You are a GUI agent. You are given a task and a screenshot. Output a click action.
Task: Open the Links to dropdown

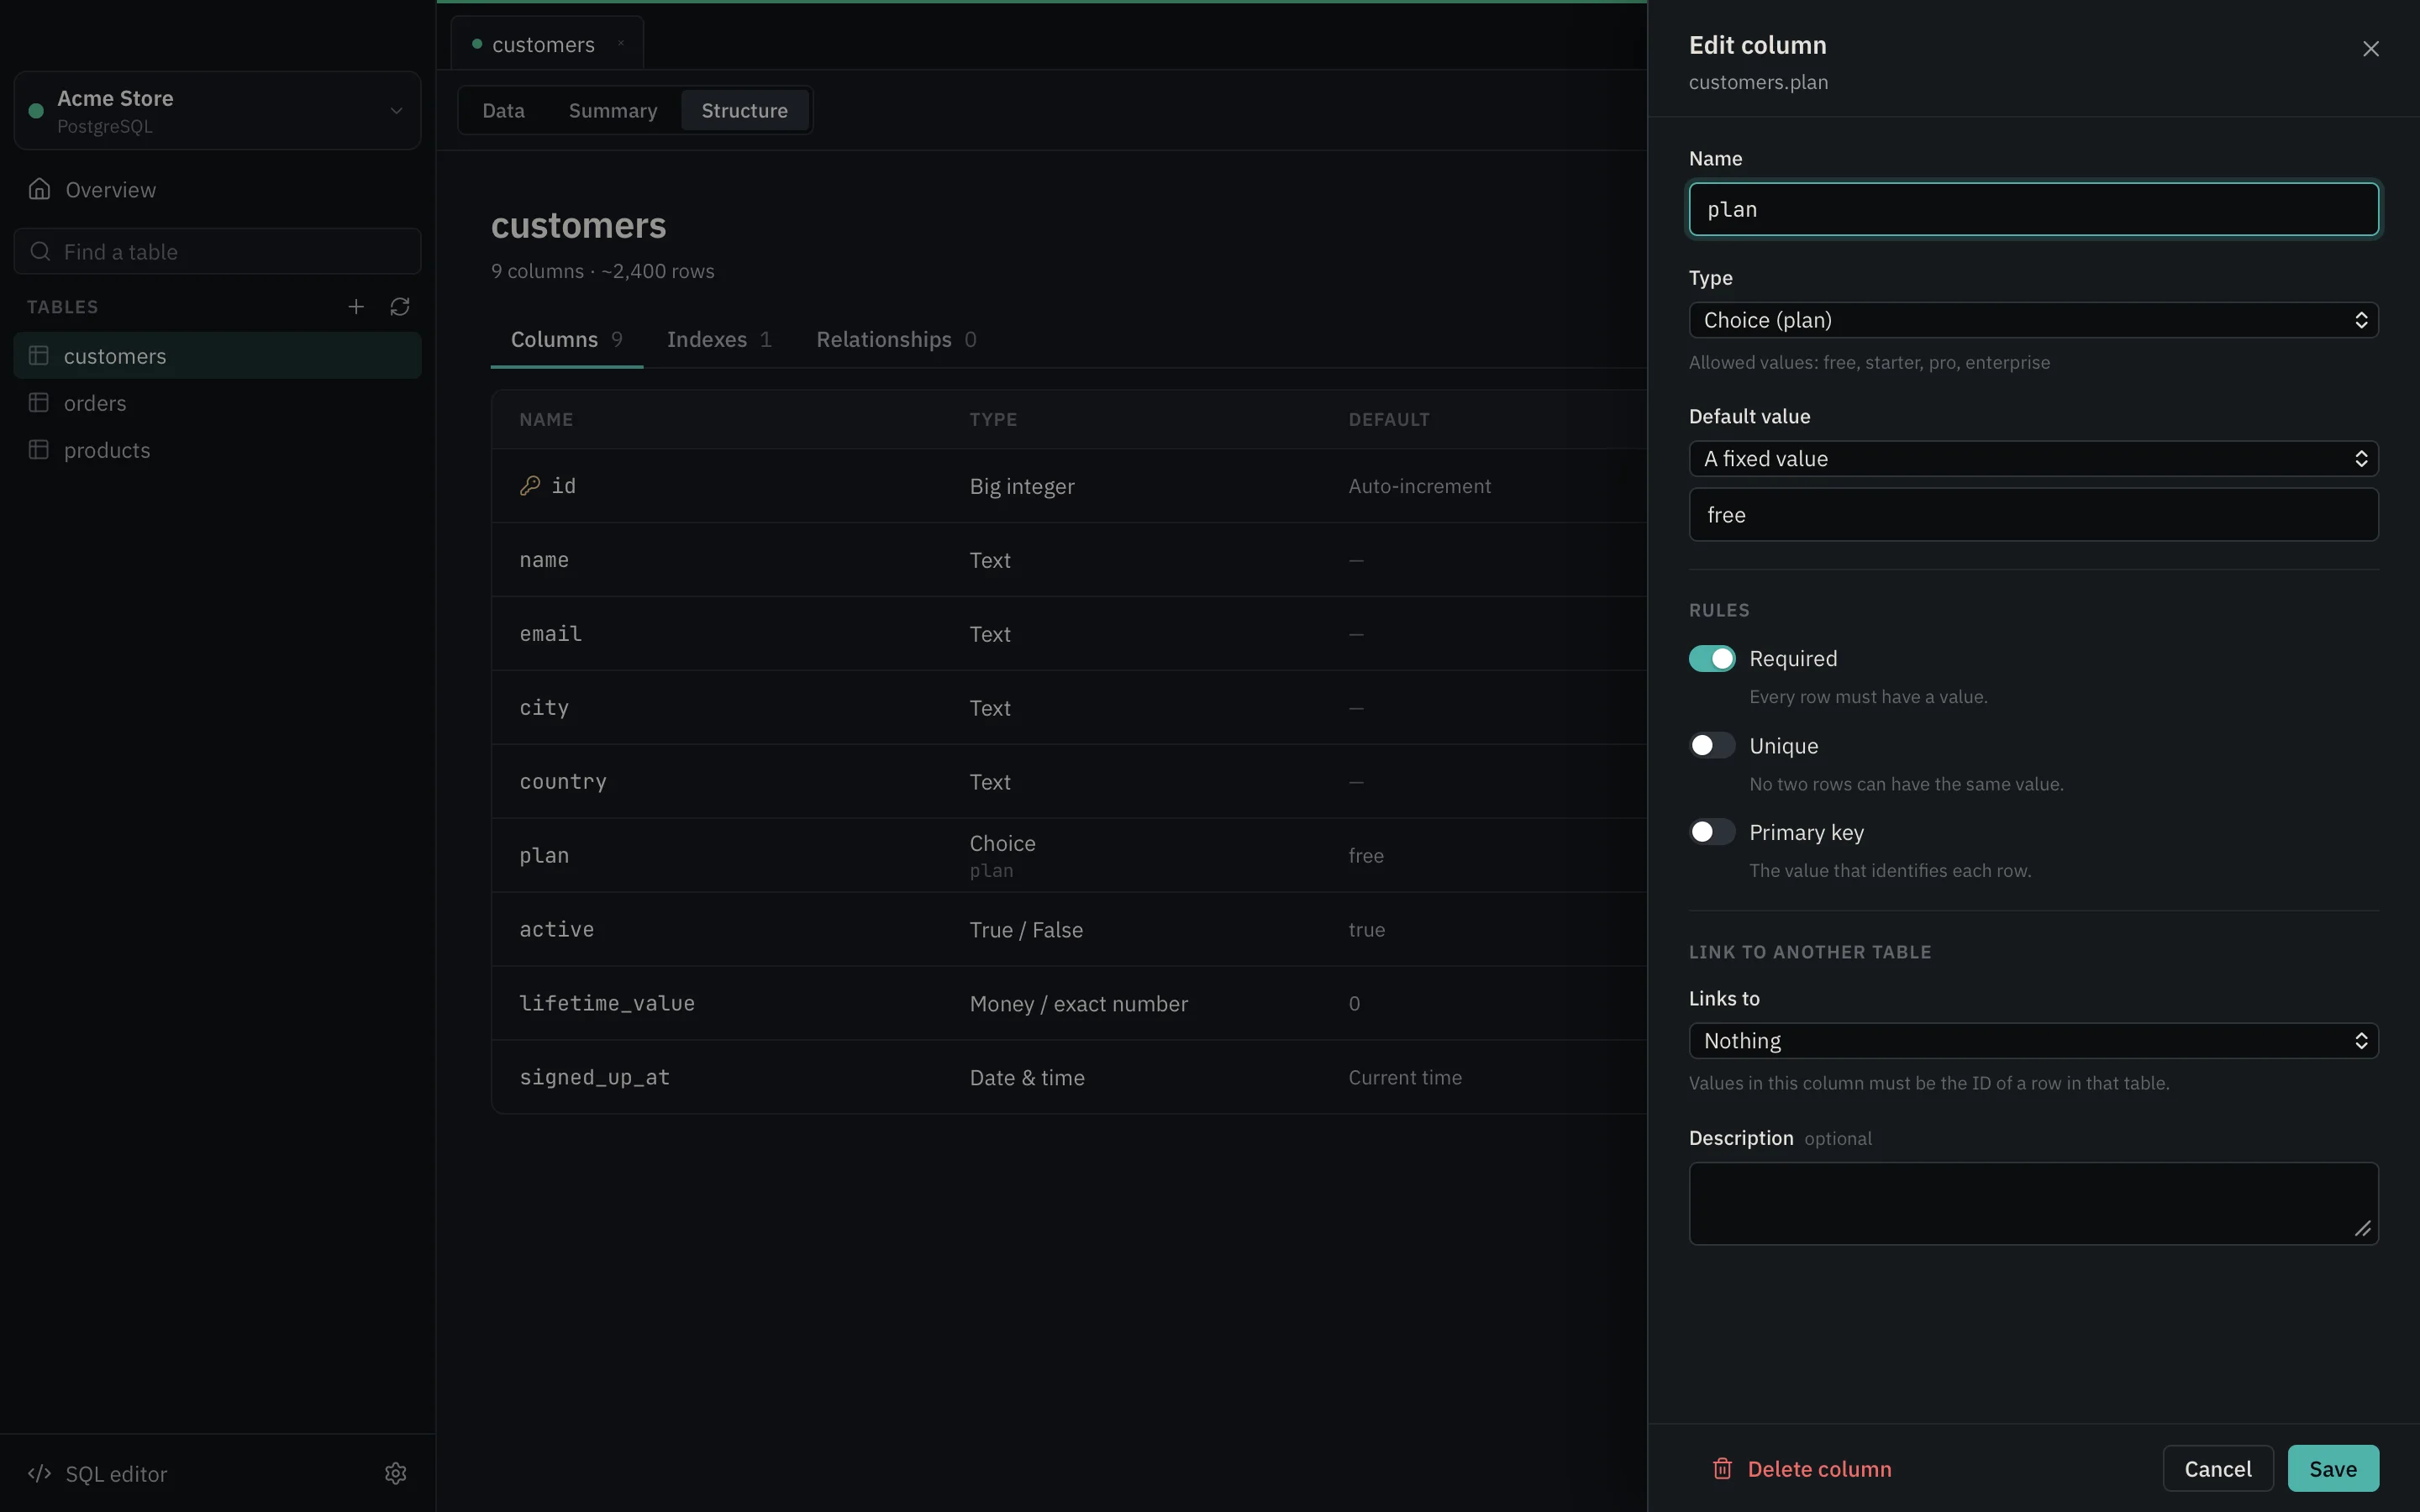click(x=2033, y=1041)
